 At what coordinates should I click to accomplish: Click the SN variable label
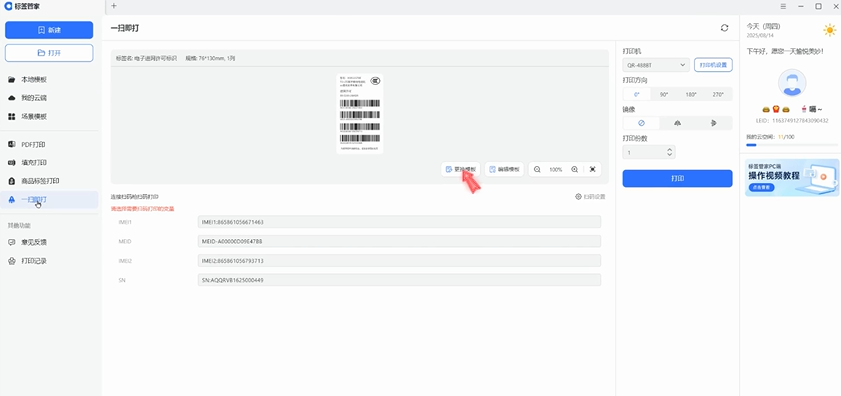pyautogui.click(x=122, y=280)
